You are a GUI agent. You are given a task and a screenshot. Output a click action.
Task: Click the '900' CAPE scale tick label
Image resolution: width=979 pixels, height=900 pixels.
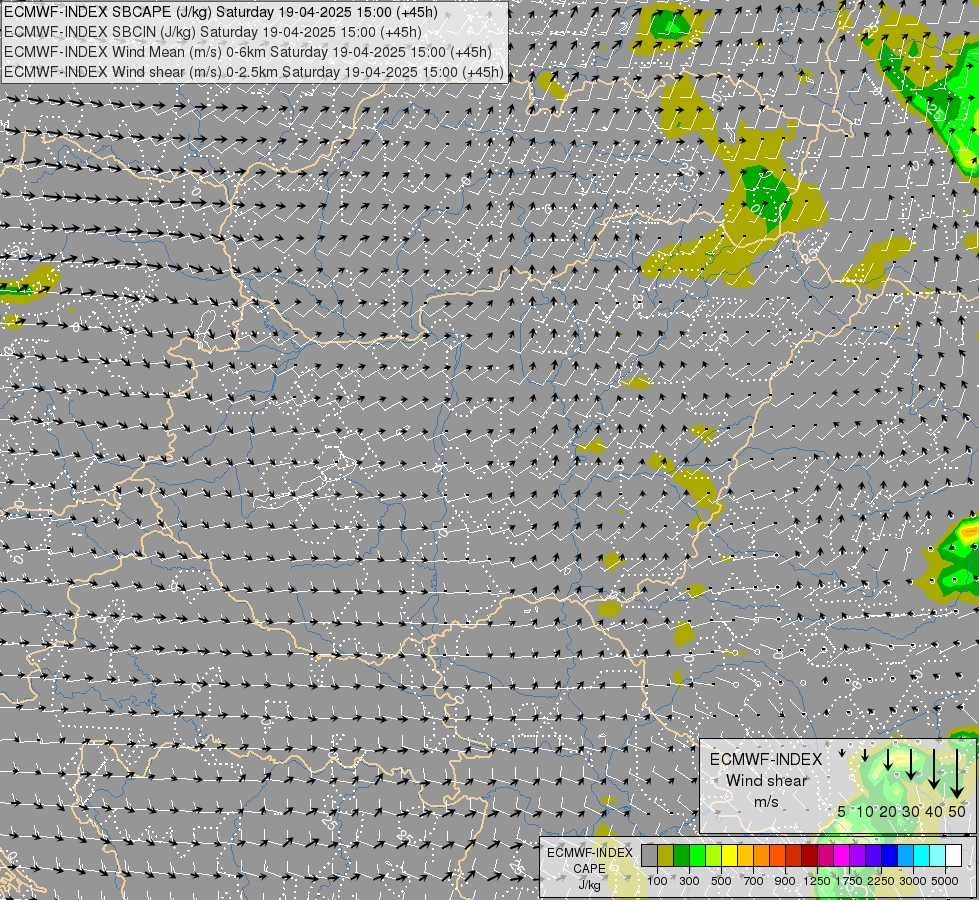coord(785,881)
